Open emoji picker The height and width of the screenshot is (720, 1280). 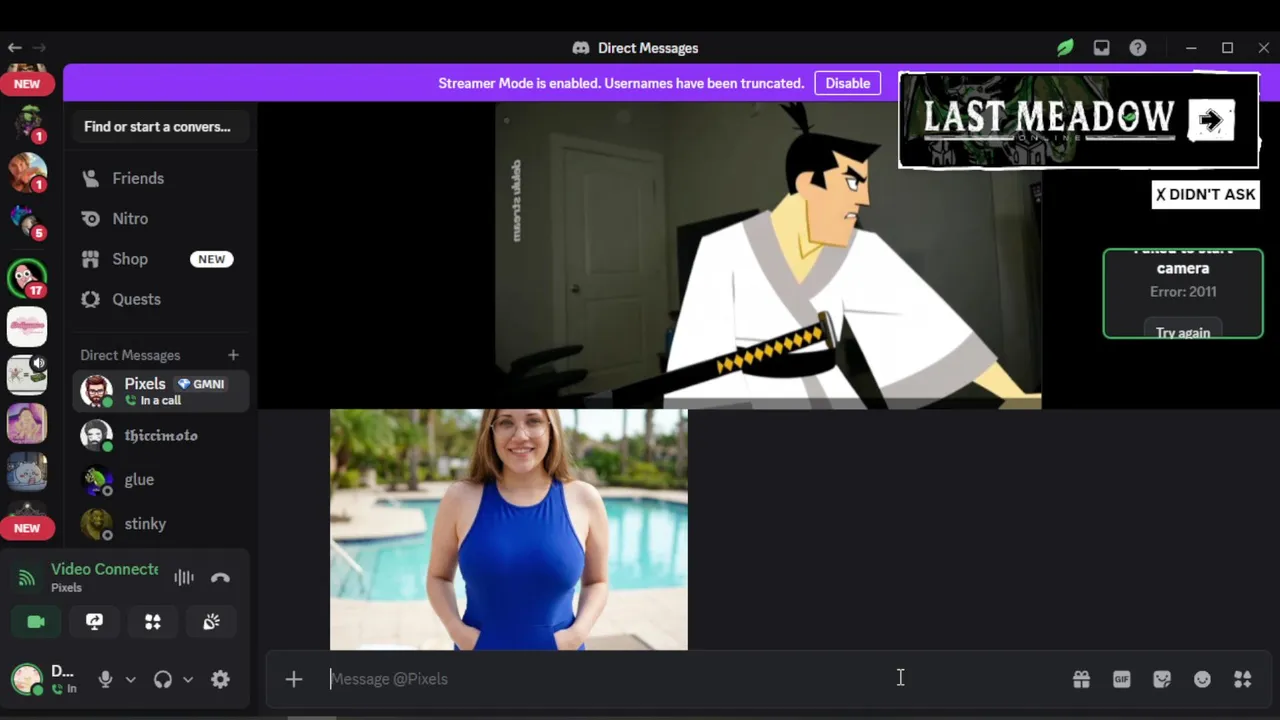(1202, 679)
